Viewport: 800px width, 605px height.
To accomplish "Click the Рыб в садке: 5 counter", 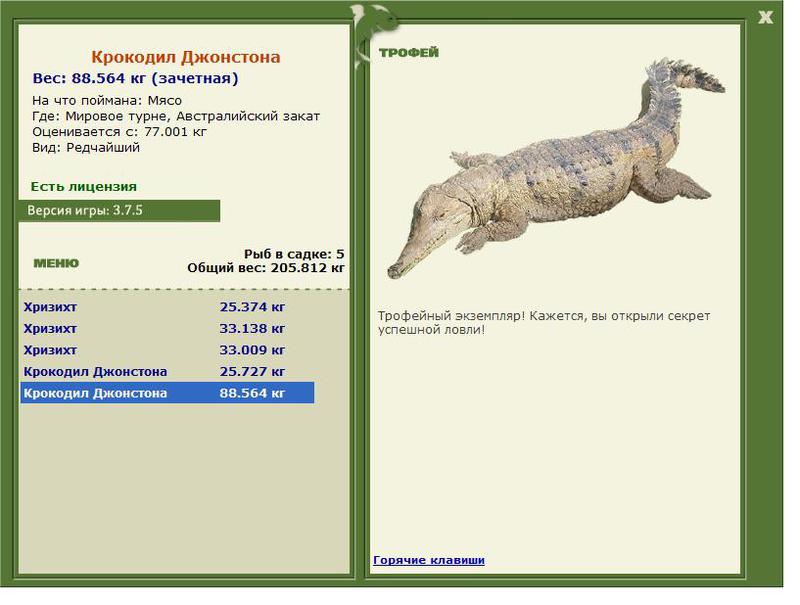I will (294, 254).
